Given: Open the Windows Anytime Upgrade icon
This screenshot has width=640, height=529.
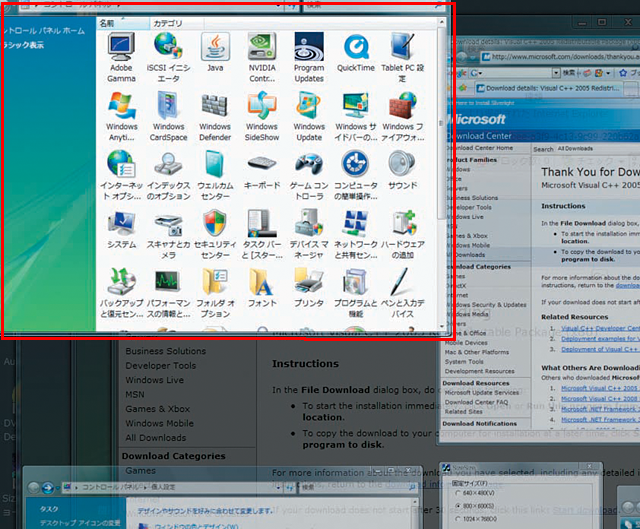Looking at the screenshot, I should pyautogui.click(x=121, y=116).
